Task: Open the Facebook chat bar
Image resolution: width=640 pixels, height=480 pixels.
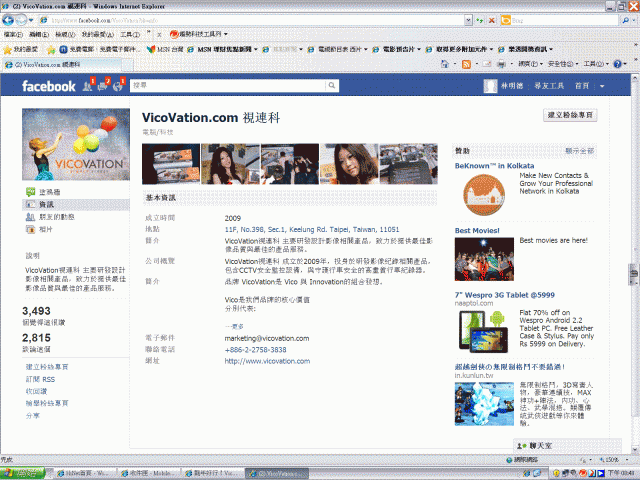Action: [x=567, y=446]
